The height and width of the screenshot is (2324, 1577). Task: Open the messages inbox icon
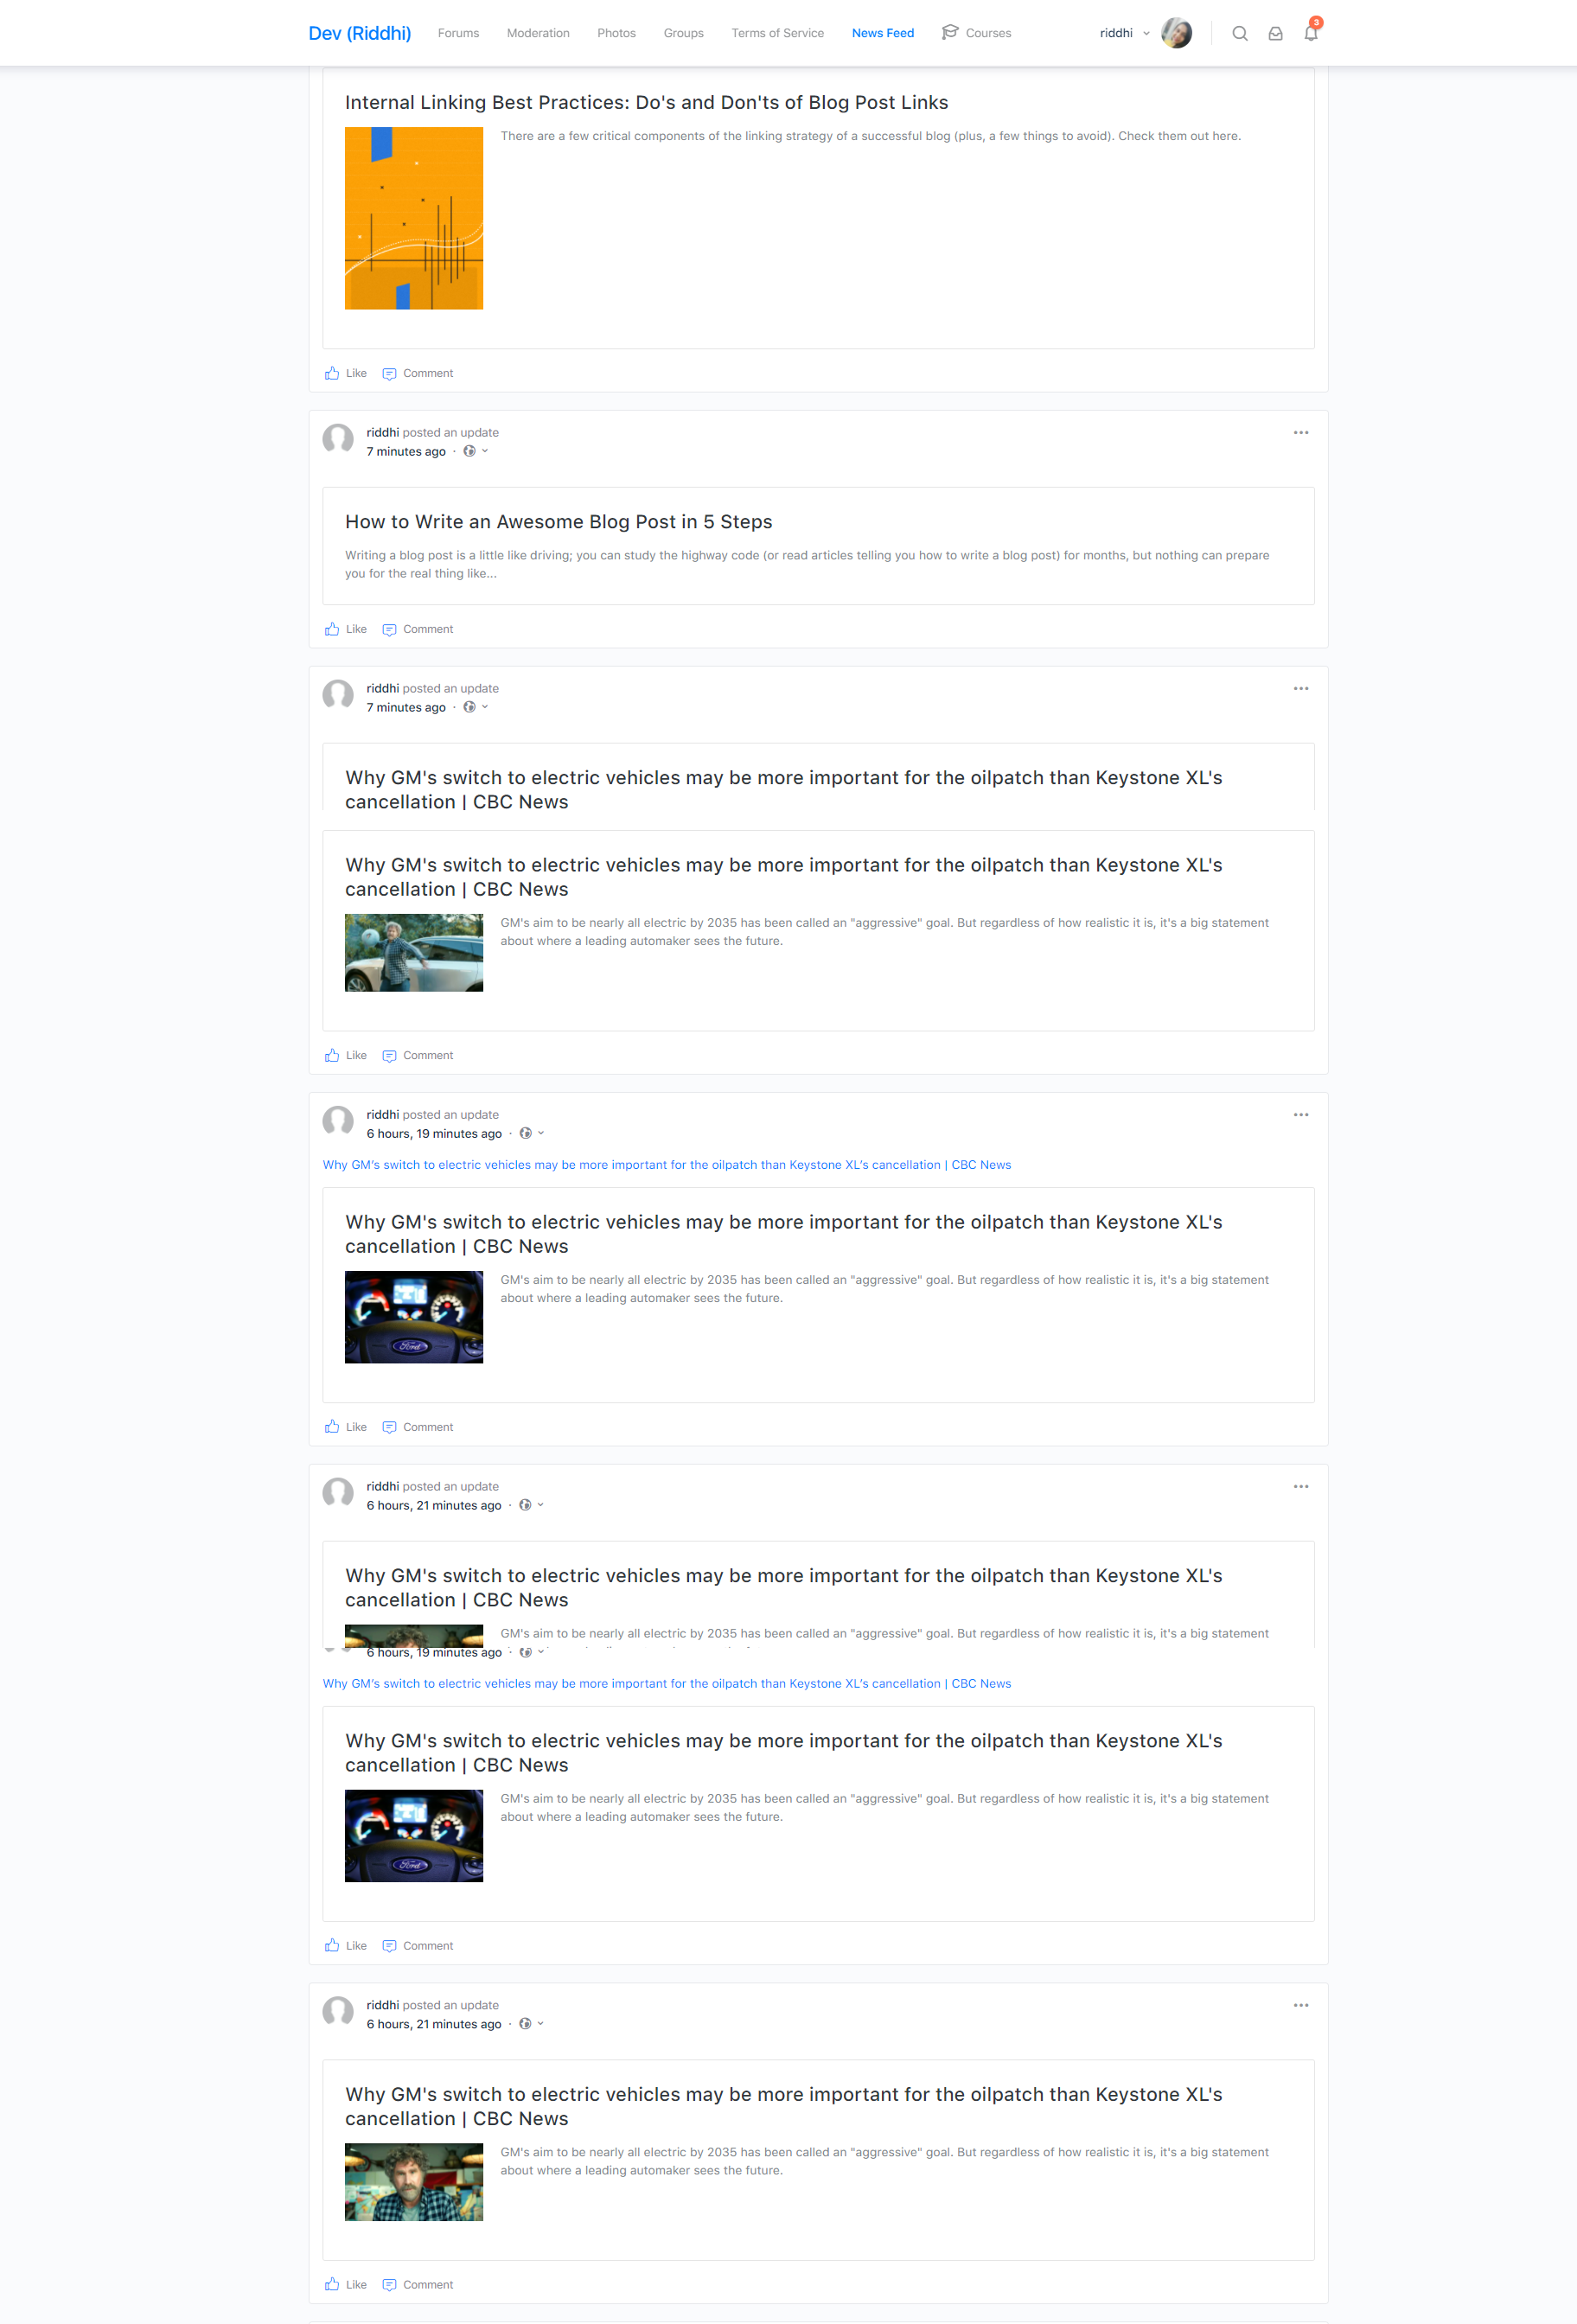(1275, 33)
